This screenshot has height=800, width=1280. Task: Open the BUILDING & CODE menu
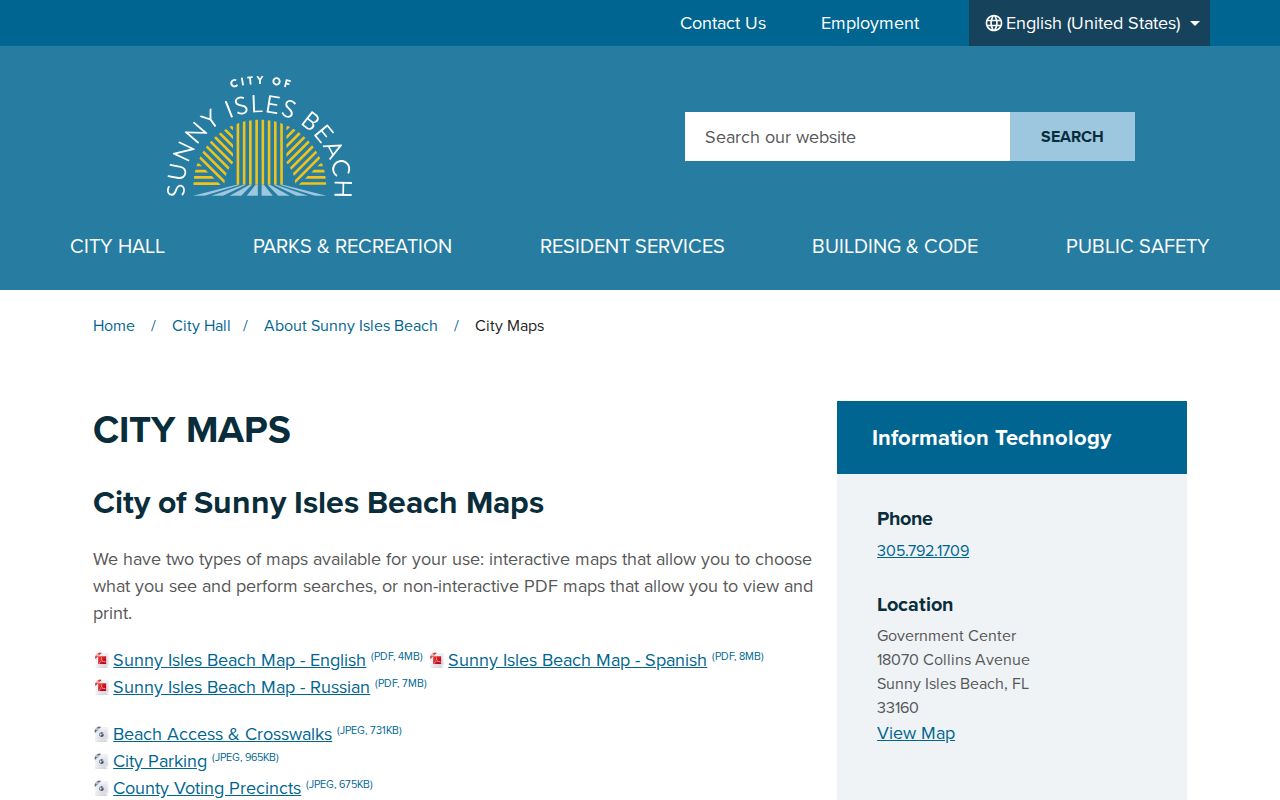pyautogui.click(x=895, y=246)
